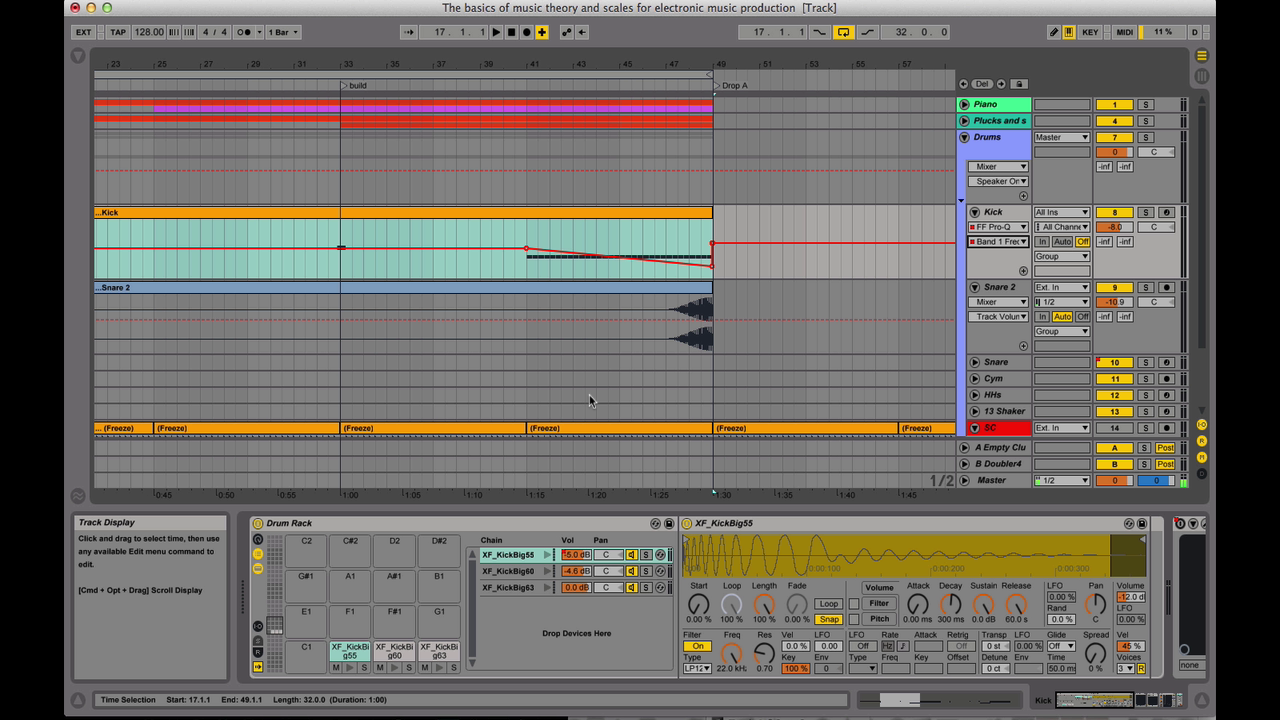
Task: Fold the Drums group track
Action: (x=964, y=138)
